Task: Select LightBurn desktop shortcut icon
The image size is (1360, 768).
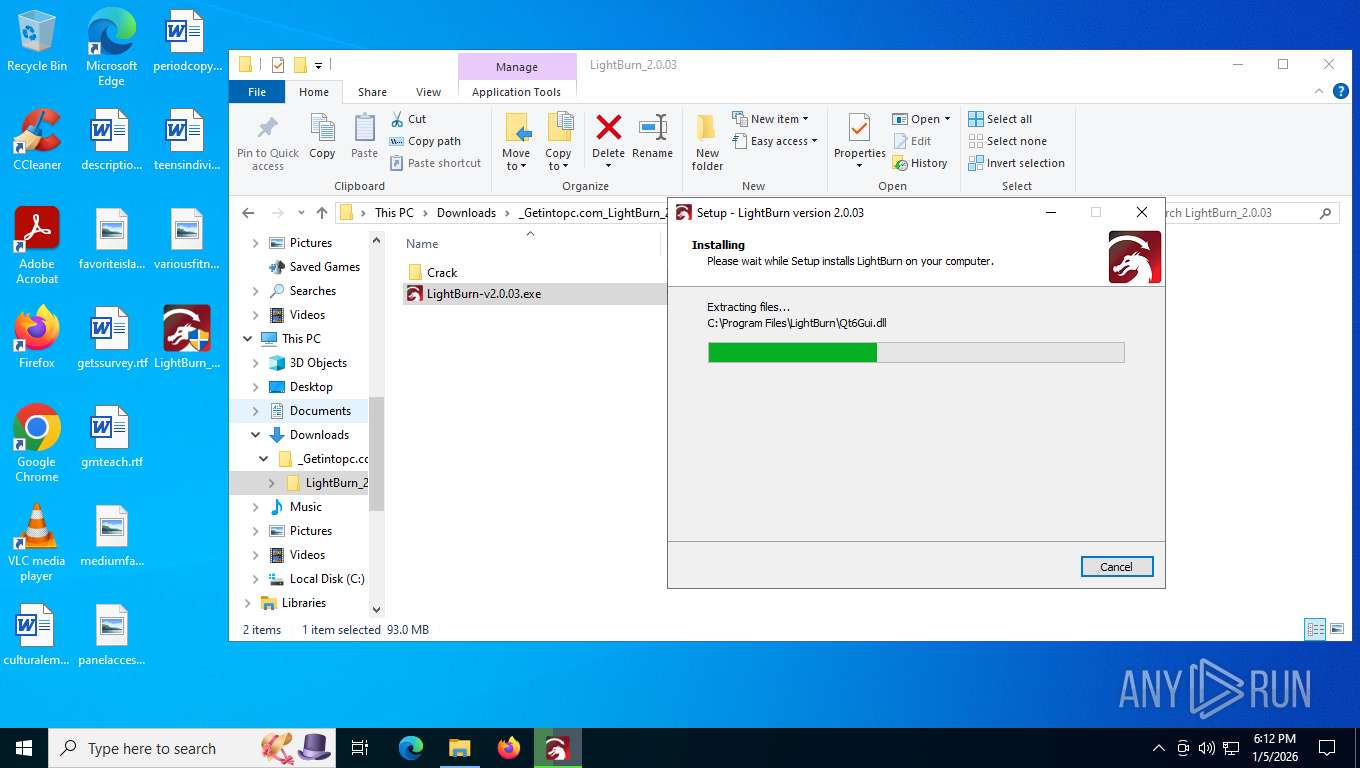Action: tap(186, 337)
